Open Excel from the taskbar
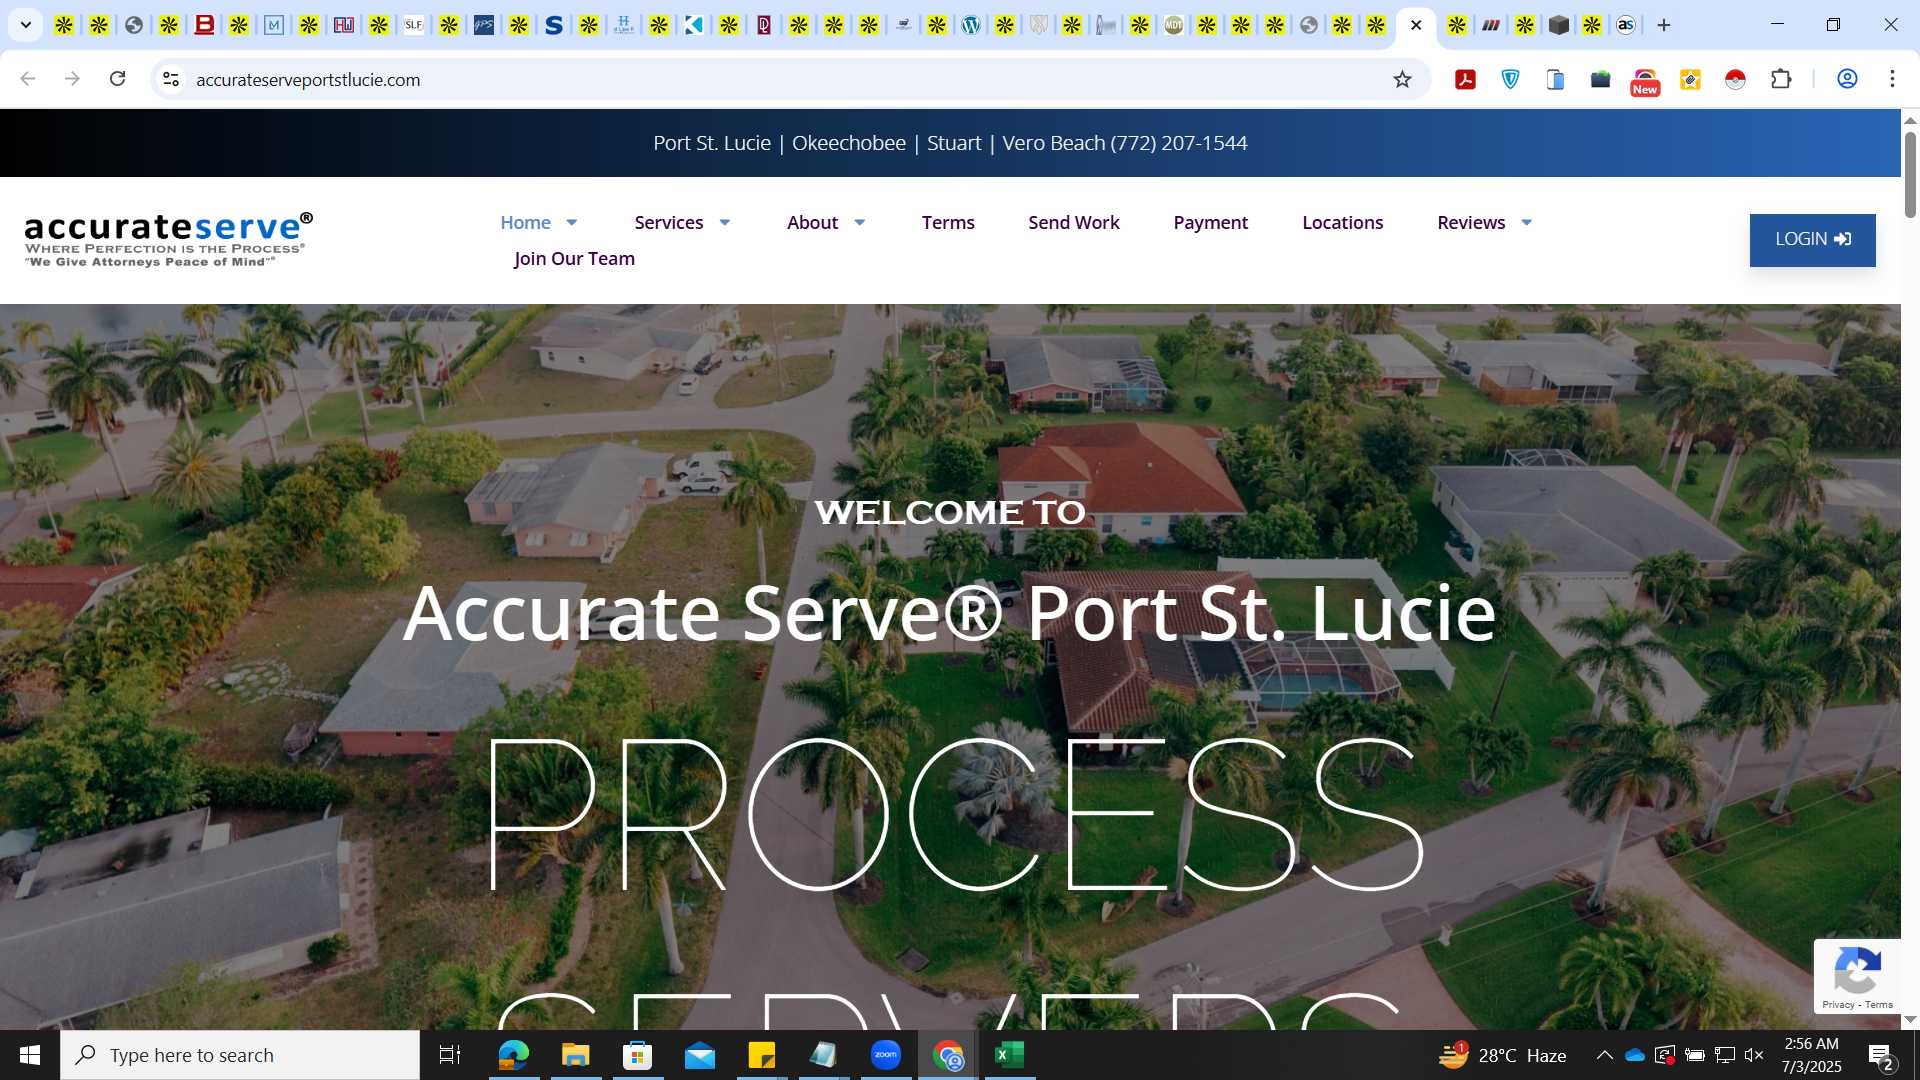Screen dimensions: 1920x1080 point(1010,1055)
